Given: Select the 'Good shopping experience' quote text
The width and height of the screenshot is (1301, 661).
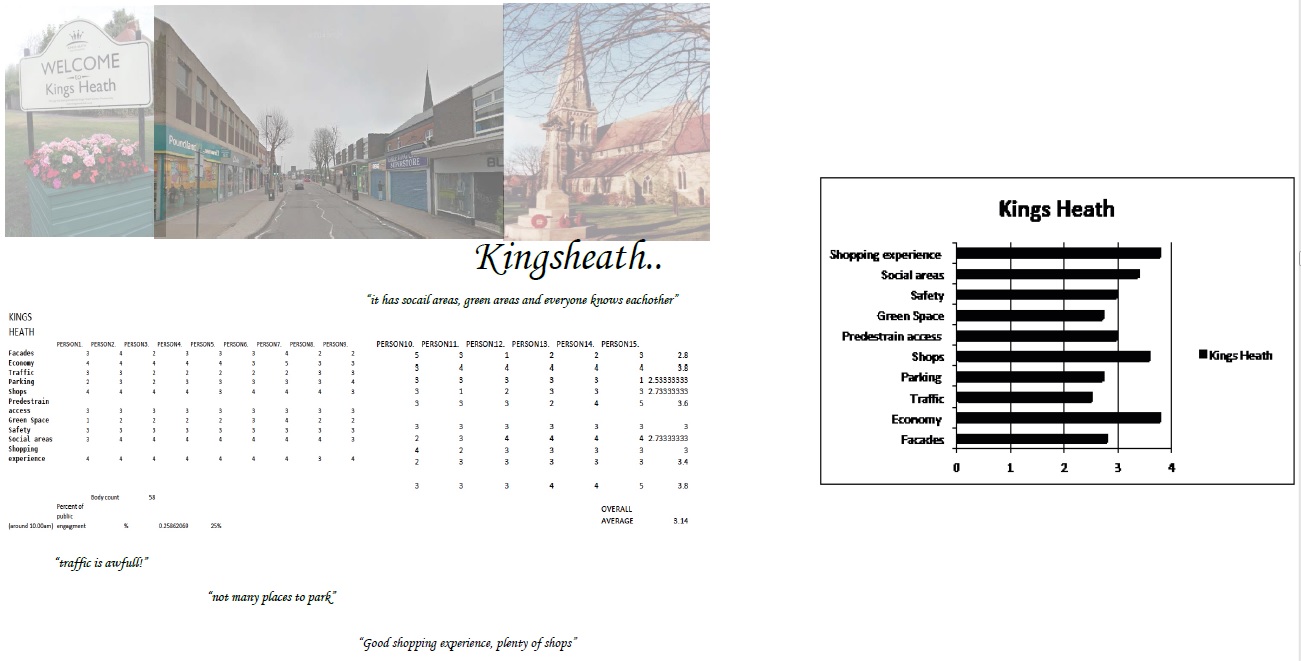Looking at the screenshot, I should pyautogui.click(x=468, y=643).
